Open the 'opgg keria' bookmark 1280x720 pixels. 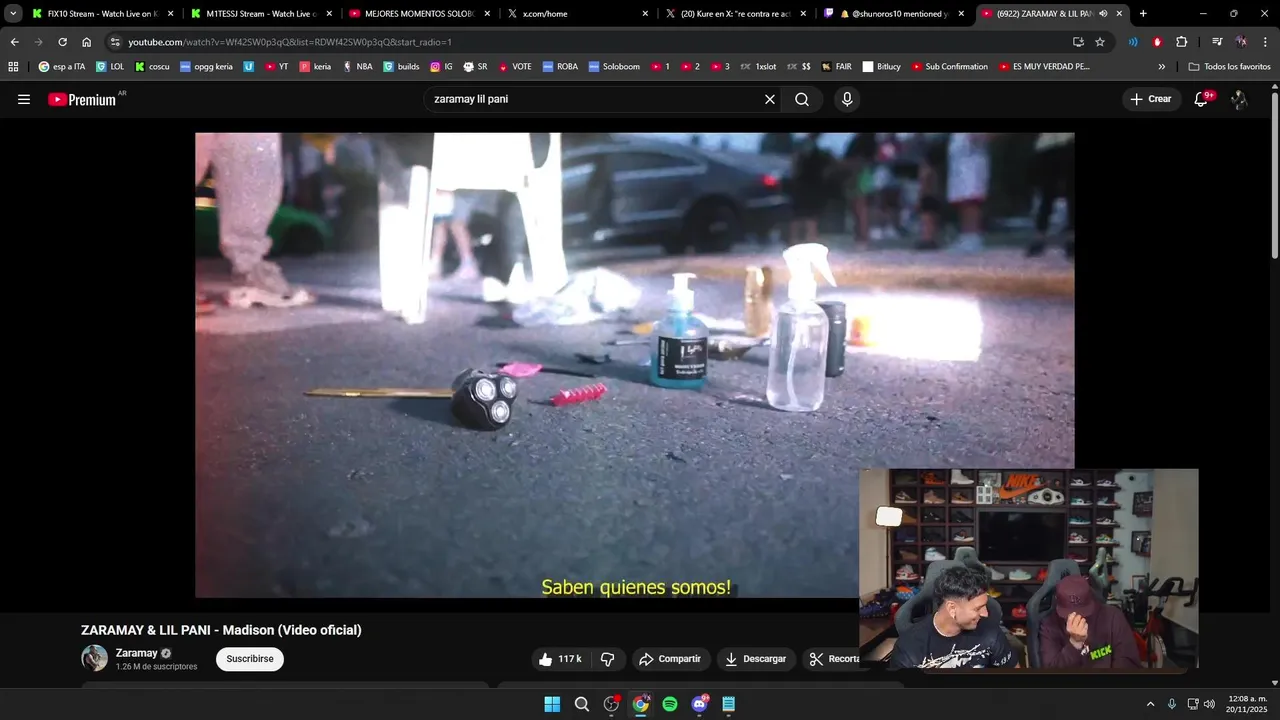click(x=206, y=66)
